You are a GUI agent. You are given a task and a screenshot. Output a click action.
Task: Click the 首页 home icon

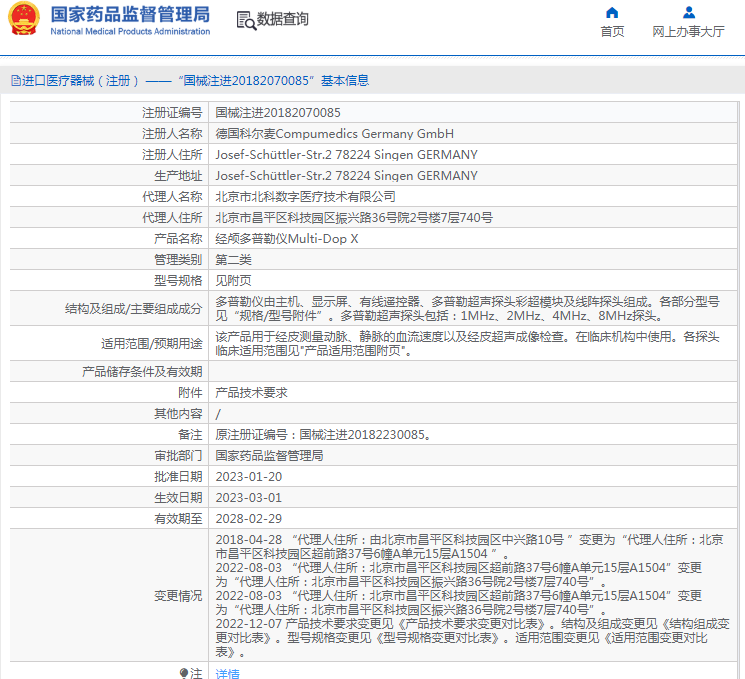[612, 13]
